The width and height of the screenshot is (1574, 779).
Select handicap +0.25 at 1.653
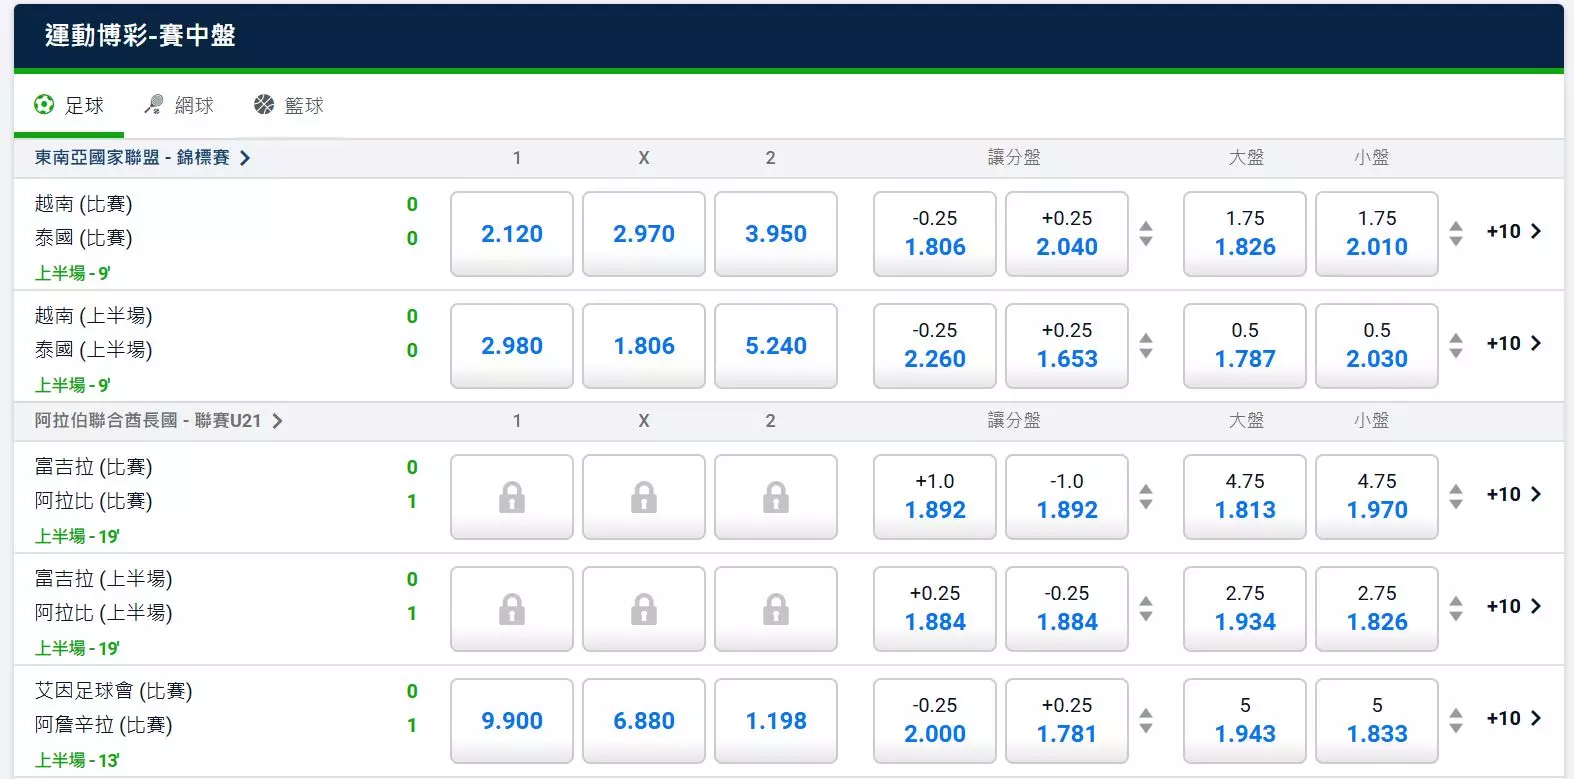[x=1067, y=346]
